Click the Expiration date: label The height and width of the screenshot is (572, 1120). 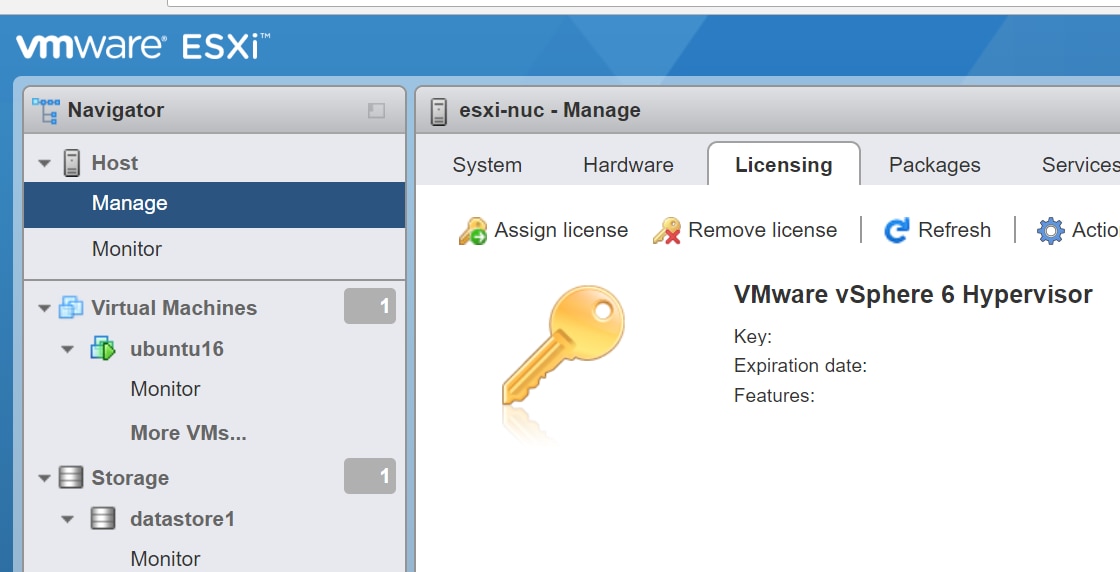tap(800, 366)
